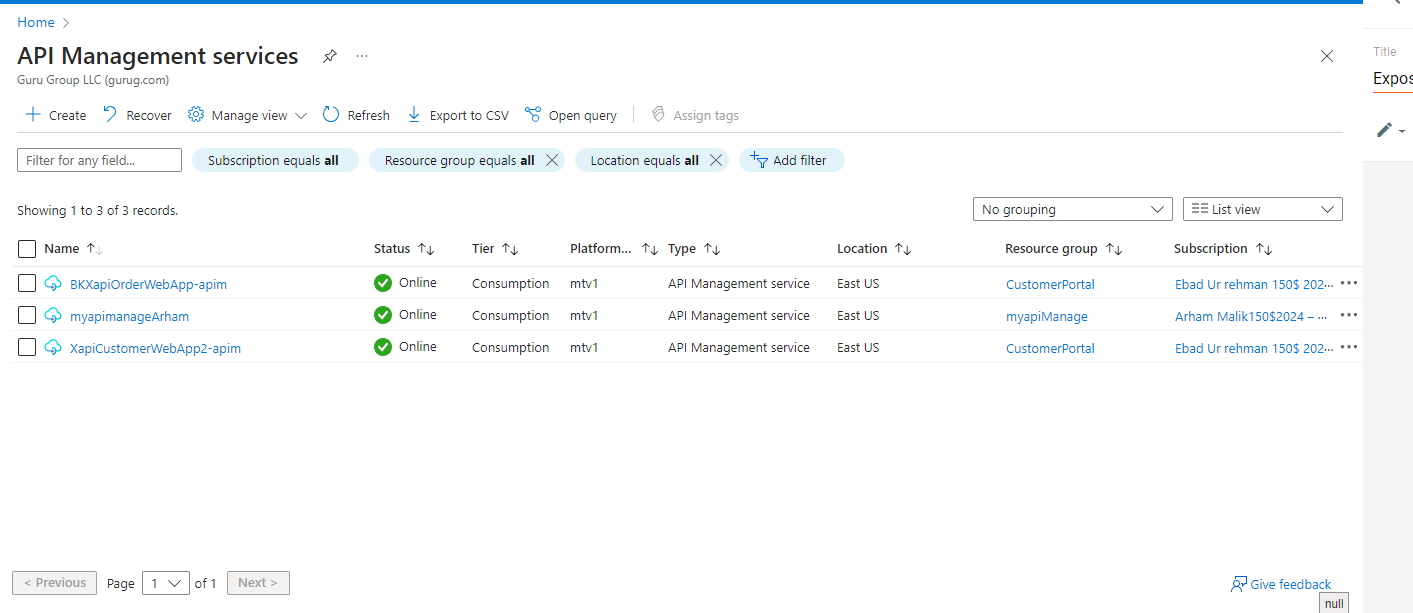Open the more options ellipsis beside title
The height and width of the screenshot is (613, 1413).
coord(362,56)
